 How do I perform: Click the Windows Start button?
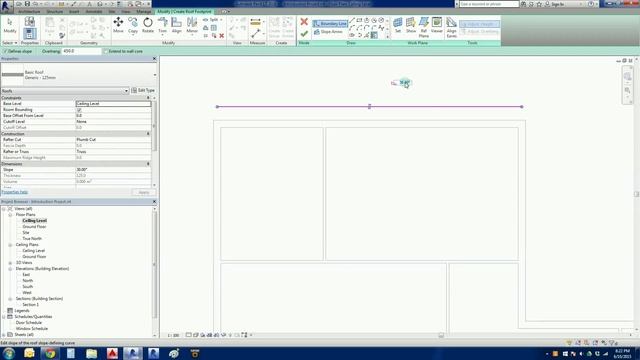pyautogui.click(x=9, y=353)
